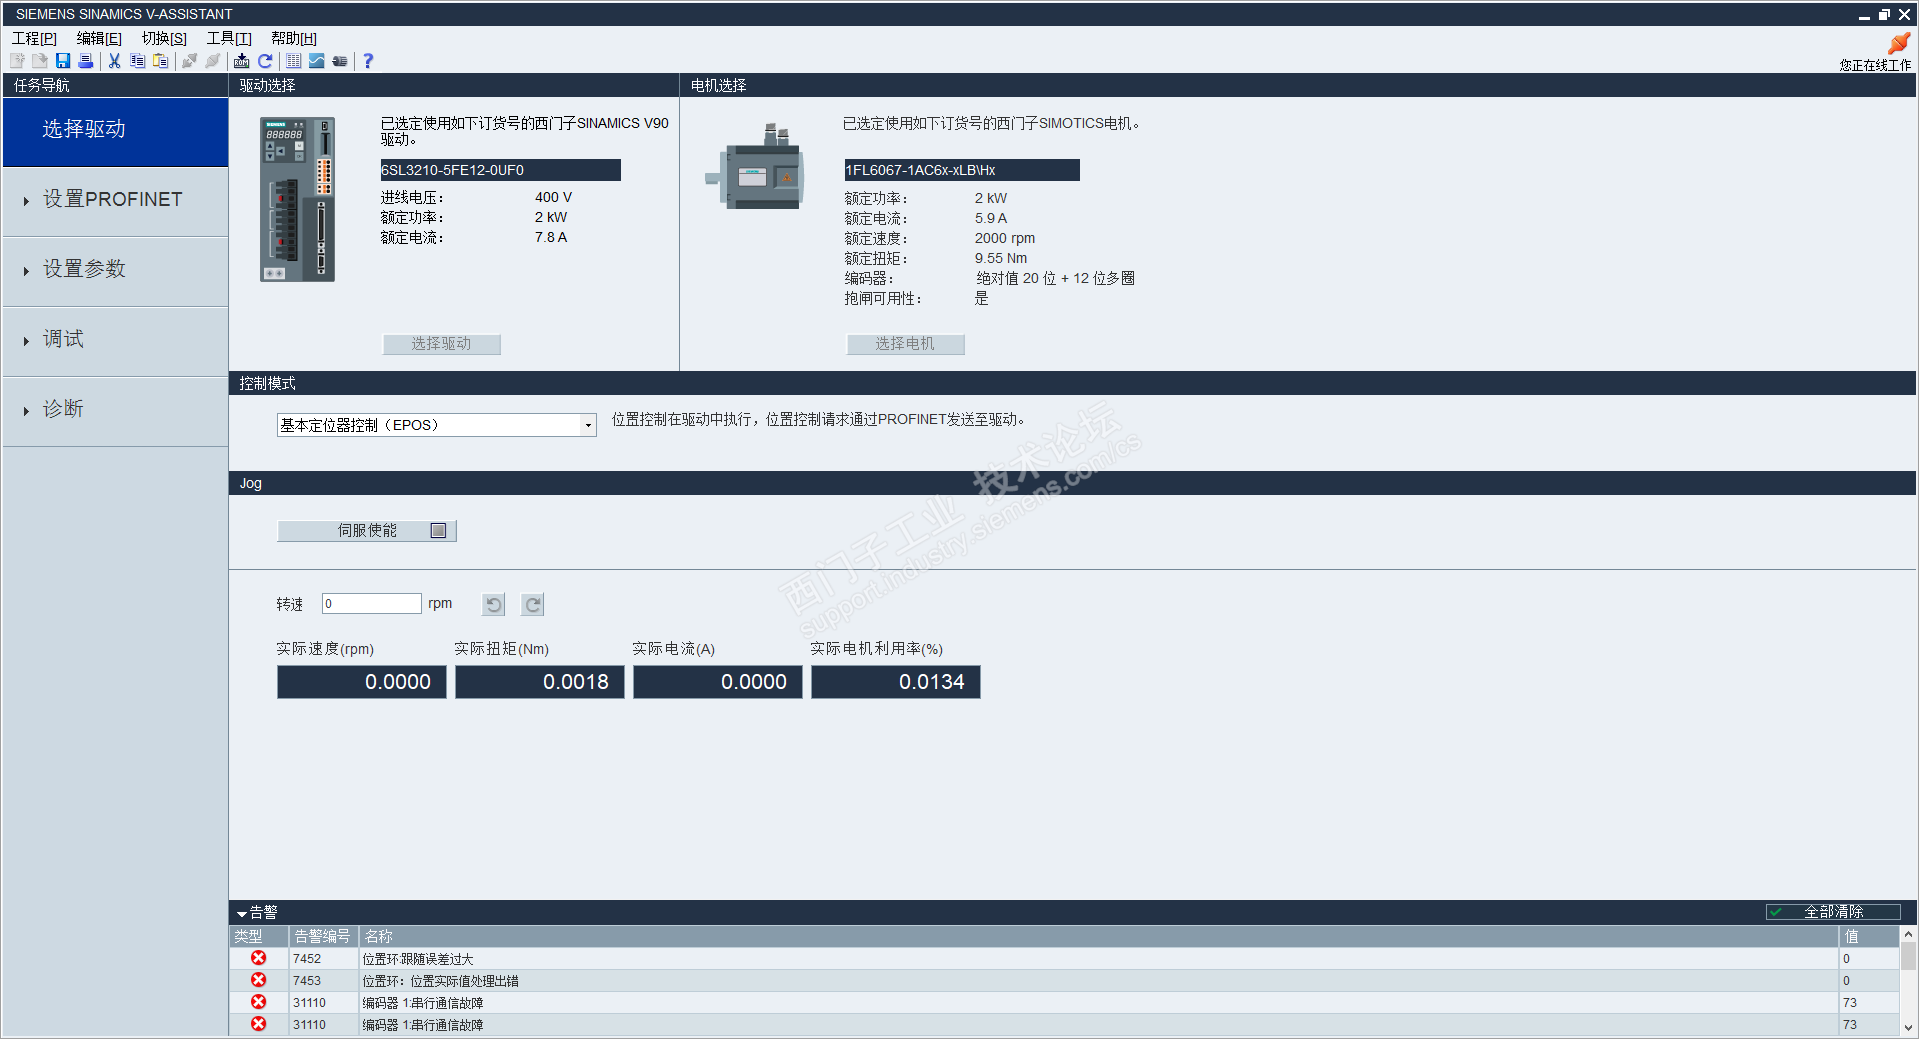This screenshot has height=1040, width=1920.
Task: Click the 告警编号 alarm column header
Action: pyautogui.click(x=323, y=936)
